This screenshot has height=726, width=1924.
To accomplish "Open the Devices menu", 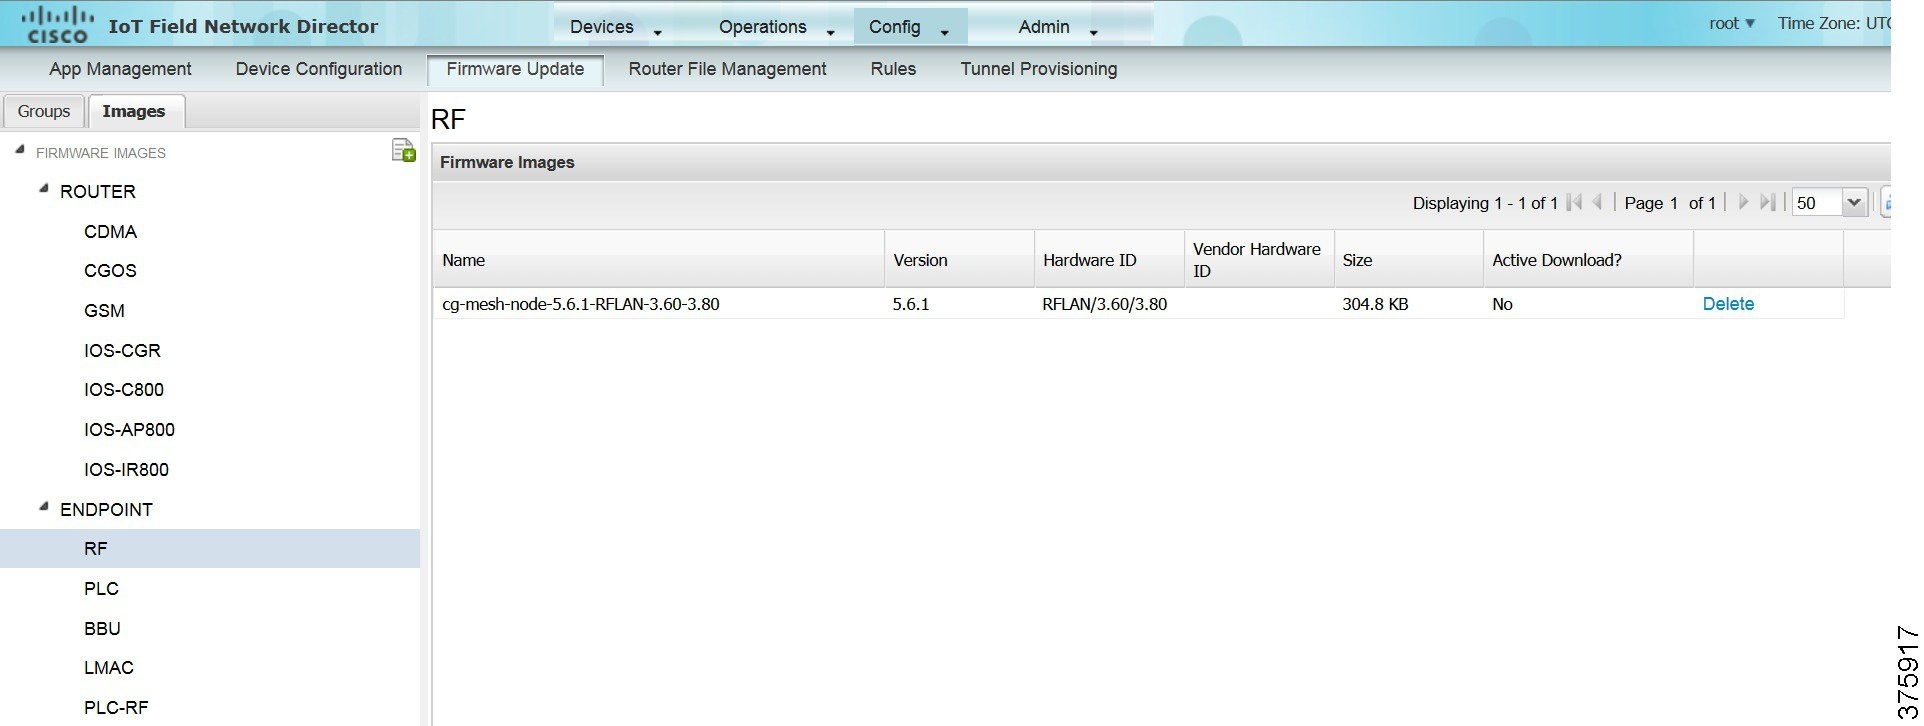I will click(x=615, y=27).
